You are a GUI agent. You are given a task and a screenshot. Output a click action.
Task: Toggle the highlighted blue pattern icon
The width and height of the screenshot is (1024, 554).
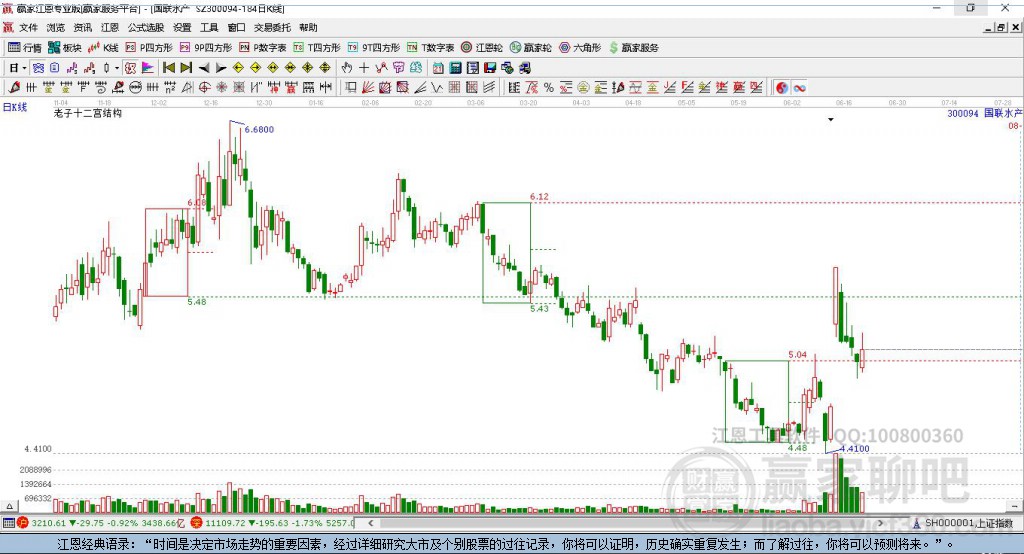click(x=39, y=68)
